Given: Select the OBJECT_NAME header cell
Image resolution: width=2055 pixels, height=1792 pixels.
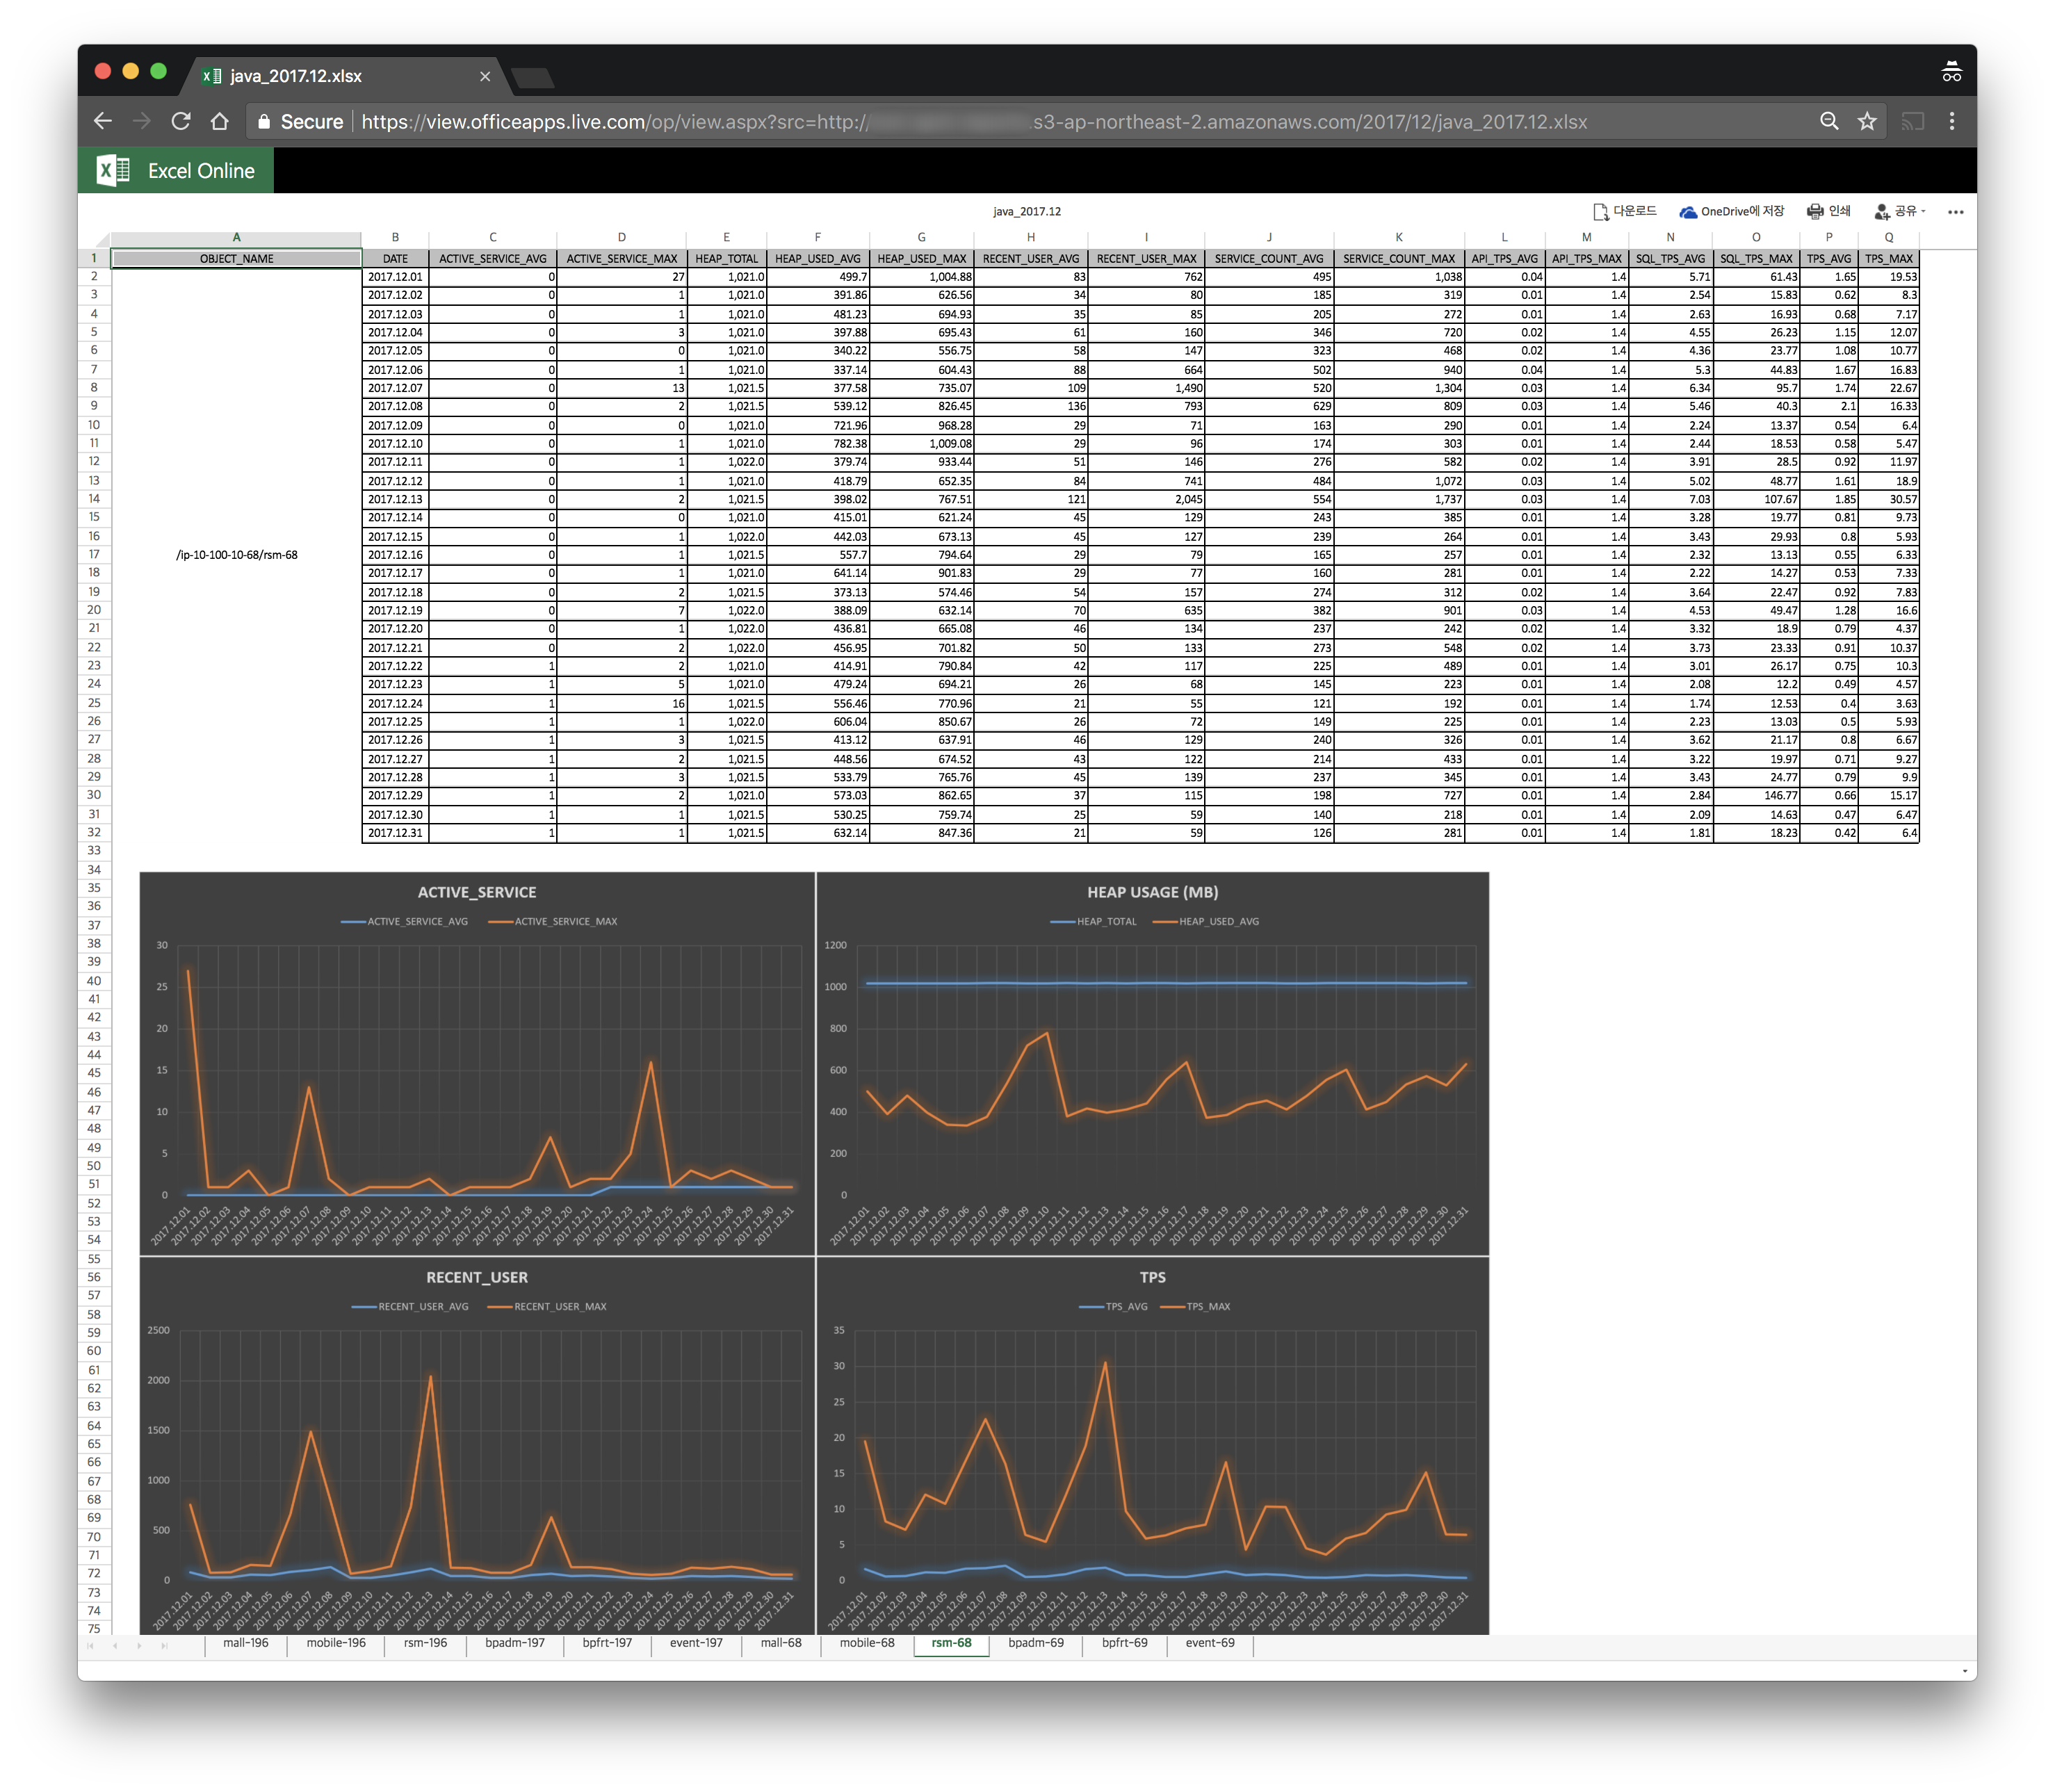Looking at the screenshot, I should tap(236, 259).
